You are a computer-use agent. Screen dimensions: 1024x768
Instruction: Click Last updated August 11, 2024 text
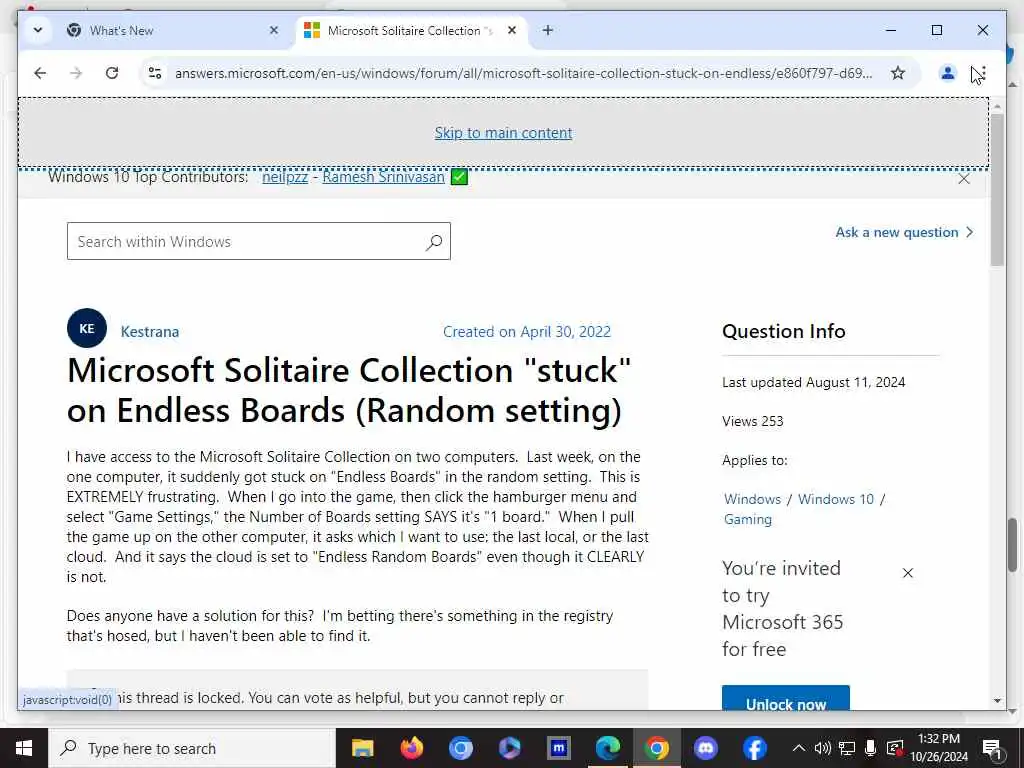tap(814, 382)
